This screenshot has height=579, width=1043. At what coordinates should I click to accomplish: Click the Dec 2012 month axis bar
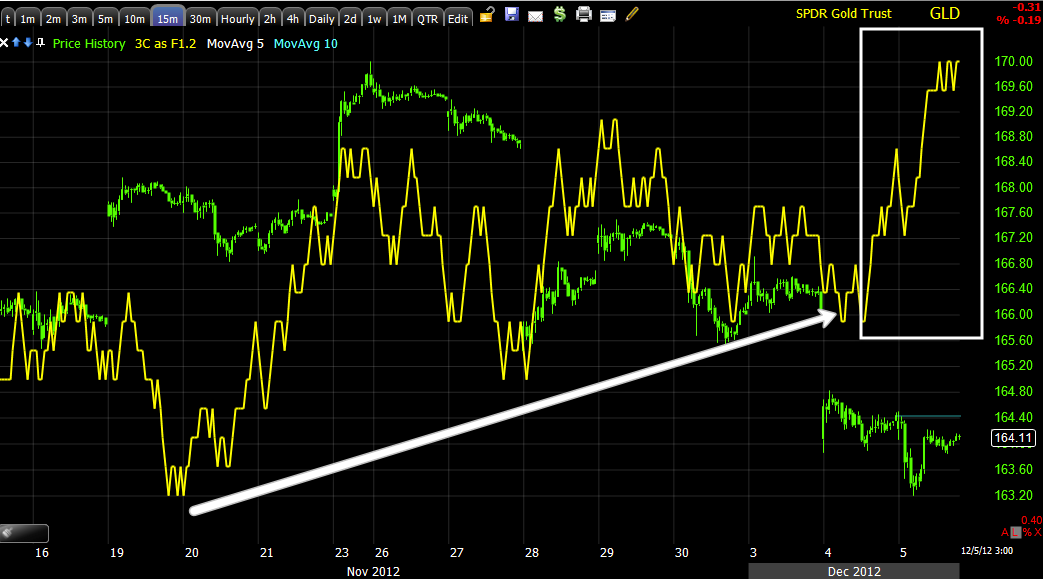854,571
